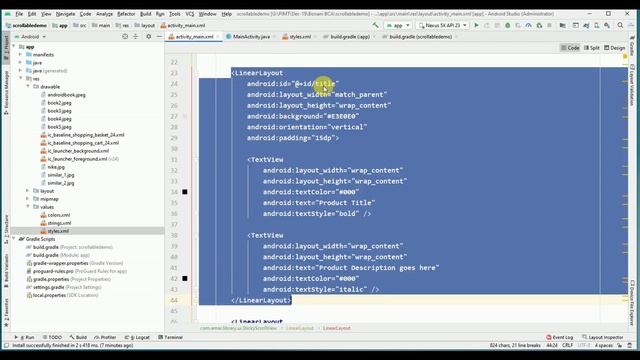Collapse the drawable folder
The height and width of the screenshot is (360, 640).
tap(28, 87)
